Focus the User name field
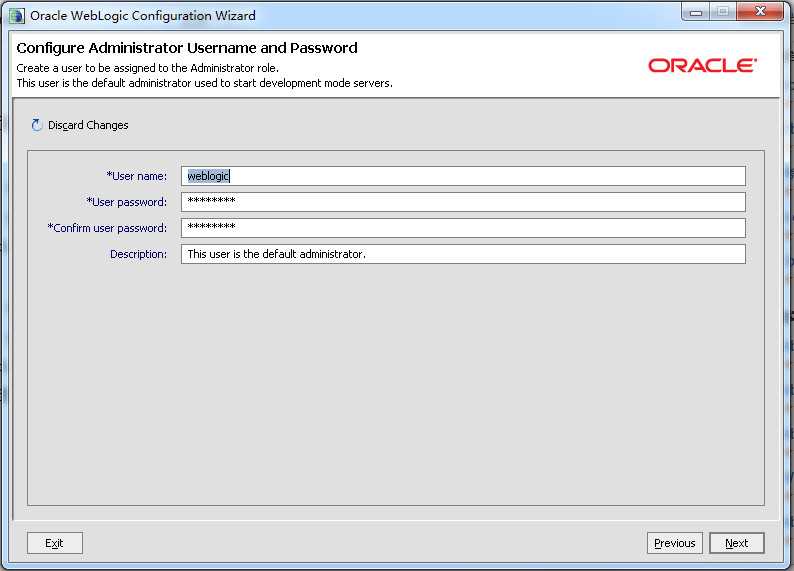Image resolution: width=794 pixels, height=571 pixels. point(463,176)
